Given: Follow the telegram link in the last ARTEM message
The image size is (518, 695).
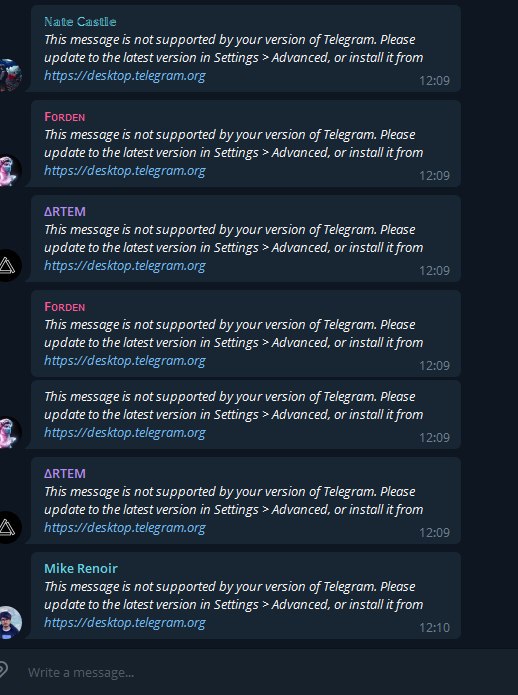Looking at the screenshot, I should tap(125, 528).
